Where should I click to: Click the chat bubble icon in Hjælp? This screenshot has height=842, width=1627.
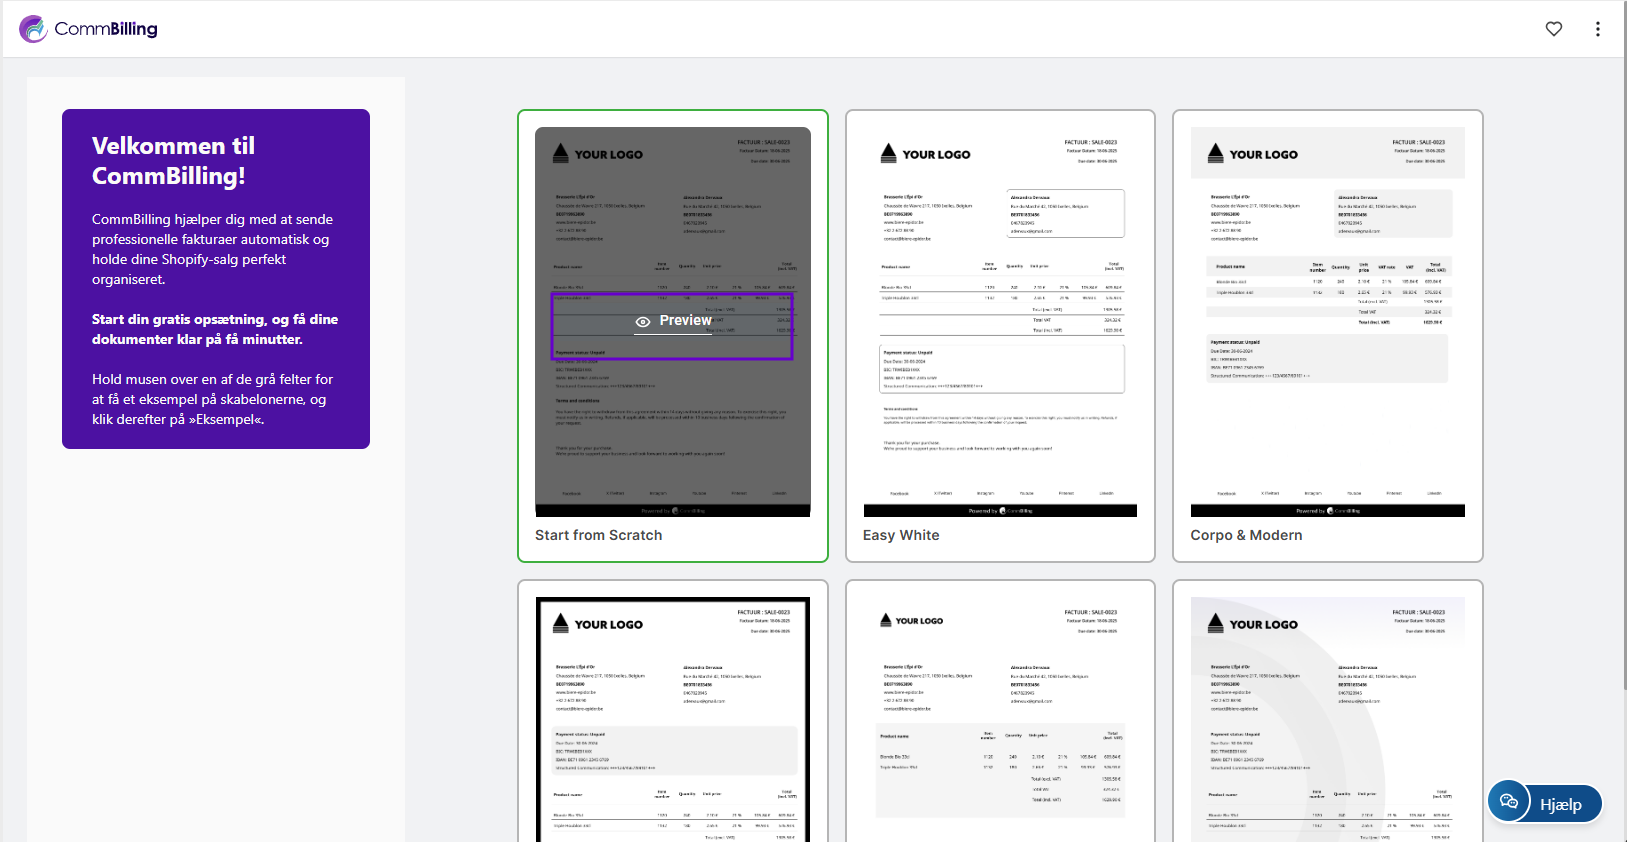pos(1509,802)
